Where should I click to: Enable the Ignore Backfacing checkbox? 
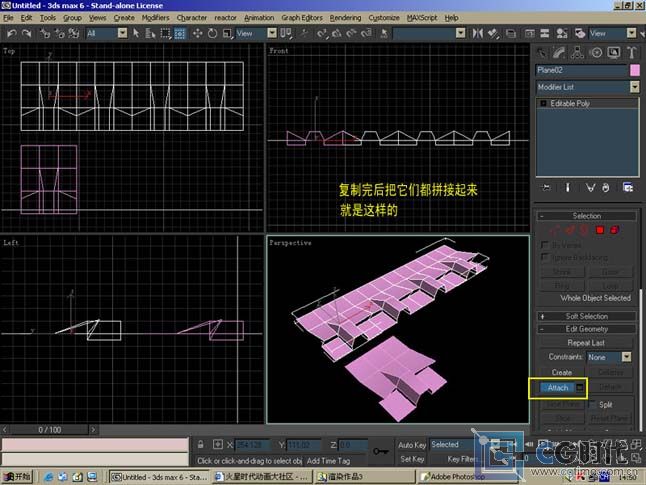coord(545,257)
